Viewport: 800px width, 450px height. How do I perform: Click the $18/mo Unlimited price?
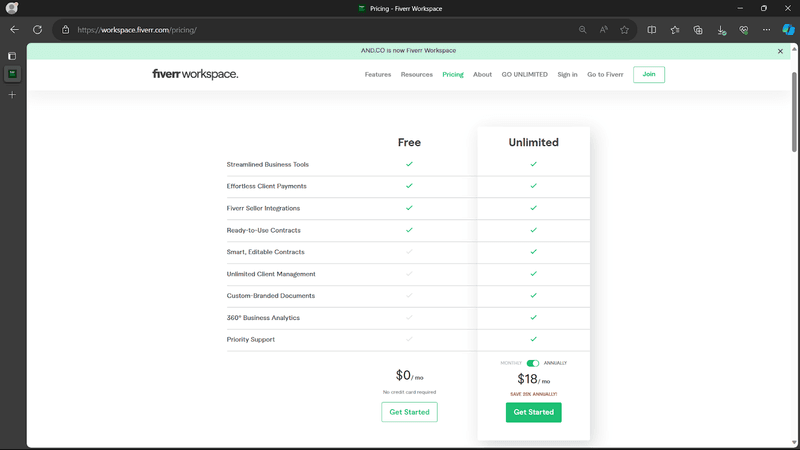click(534, 379)
